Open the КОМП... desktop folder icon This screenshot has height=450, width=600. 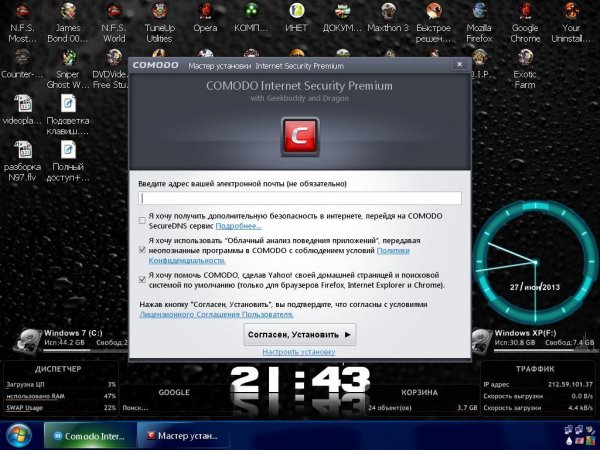pos(251,11)
